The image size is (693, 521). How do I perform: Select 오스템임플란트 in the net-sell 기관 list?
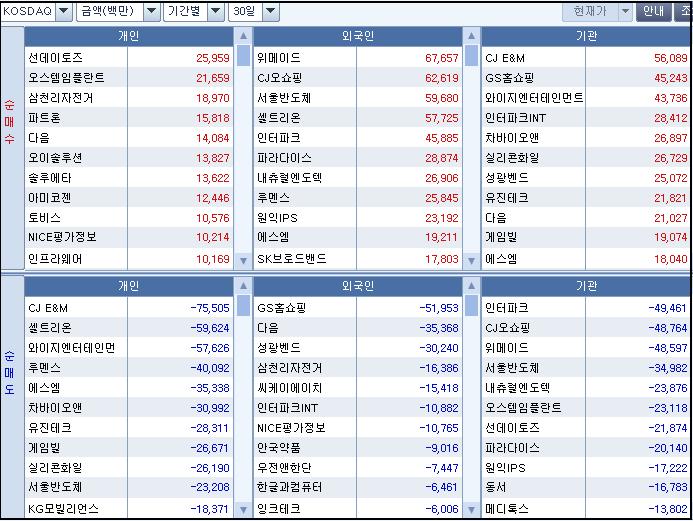(523, 407)
